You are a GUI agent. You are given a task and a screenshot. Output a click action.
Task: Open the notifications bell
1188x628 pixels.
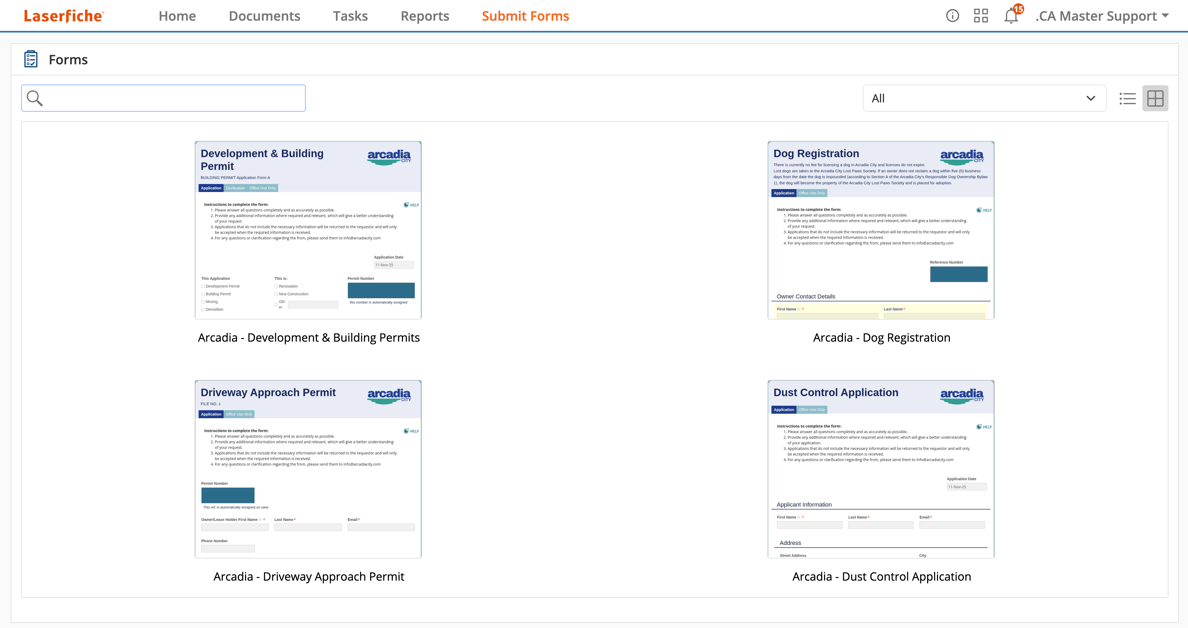click(1011, 16)
